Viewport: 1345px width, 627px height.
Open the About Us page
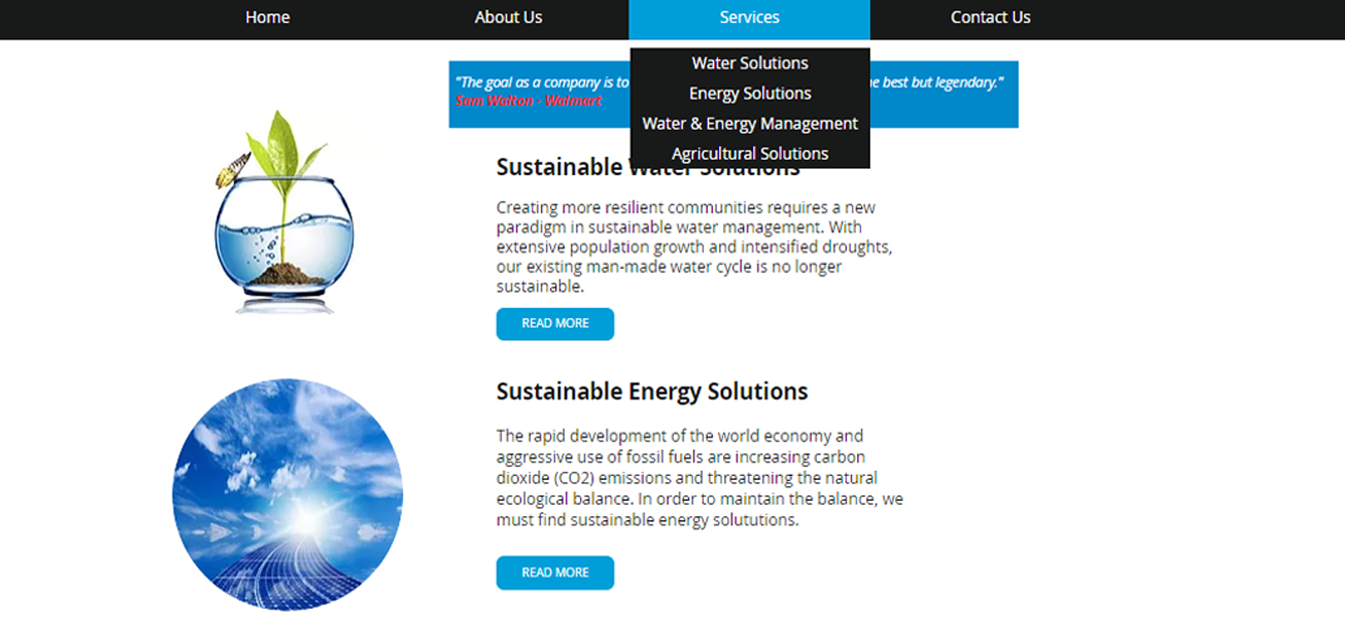click(508, 17)
